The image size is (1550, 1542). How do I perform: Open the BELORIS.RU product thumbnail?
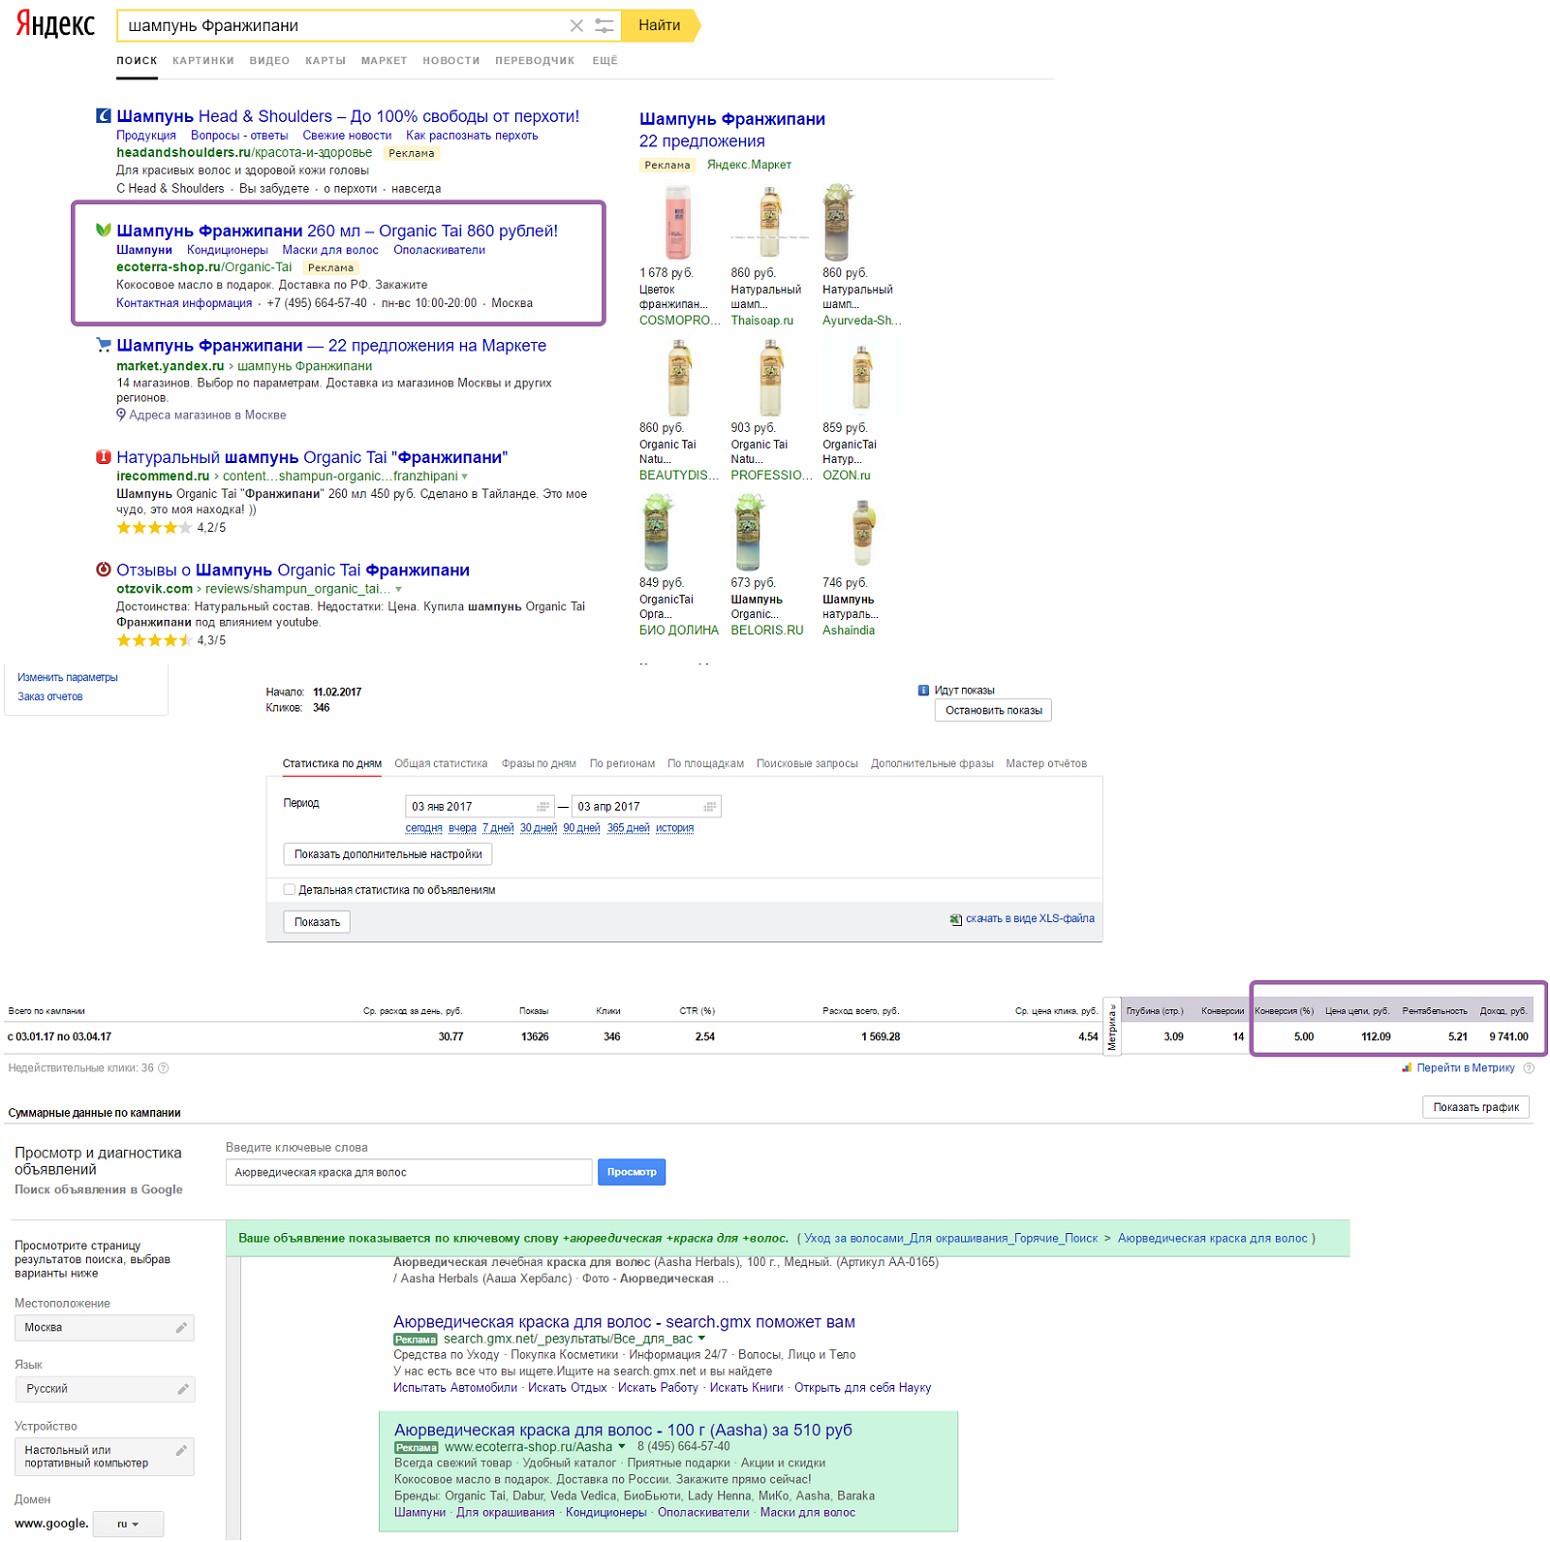click(x=748, y=532)
